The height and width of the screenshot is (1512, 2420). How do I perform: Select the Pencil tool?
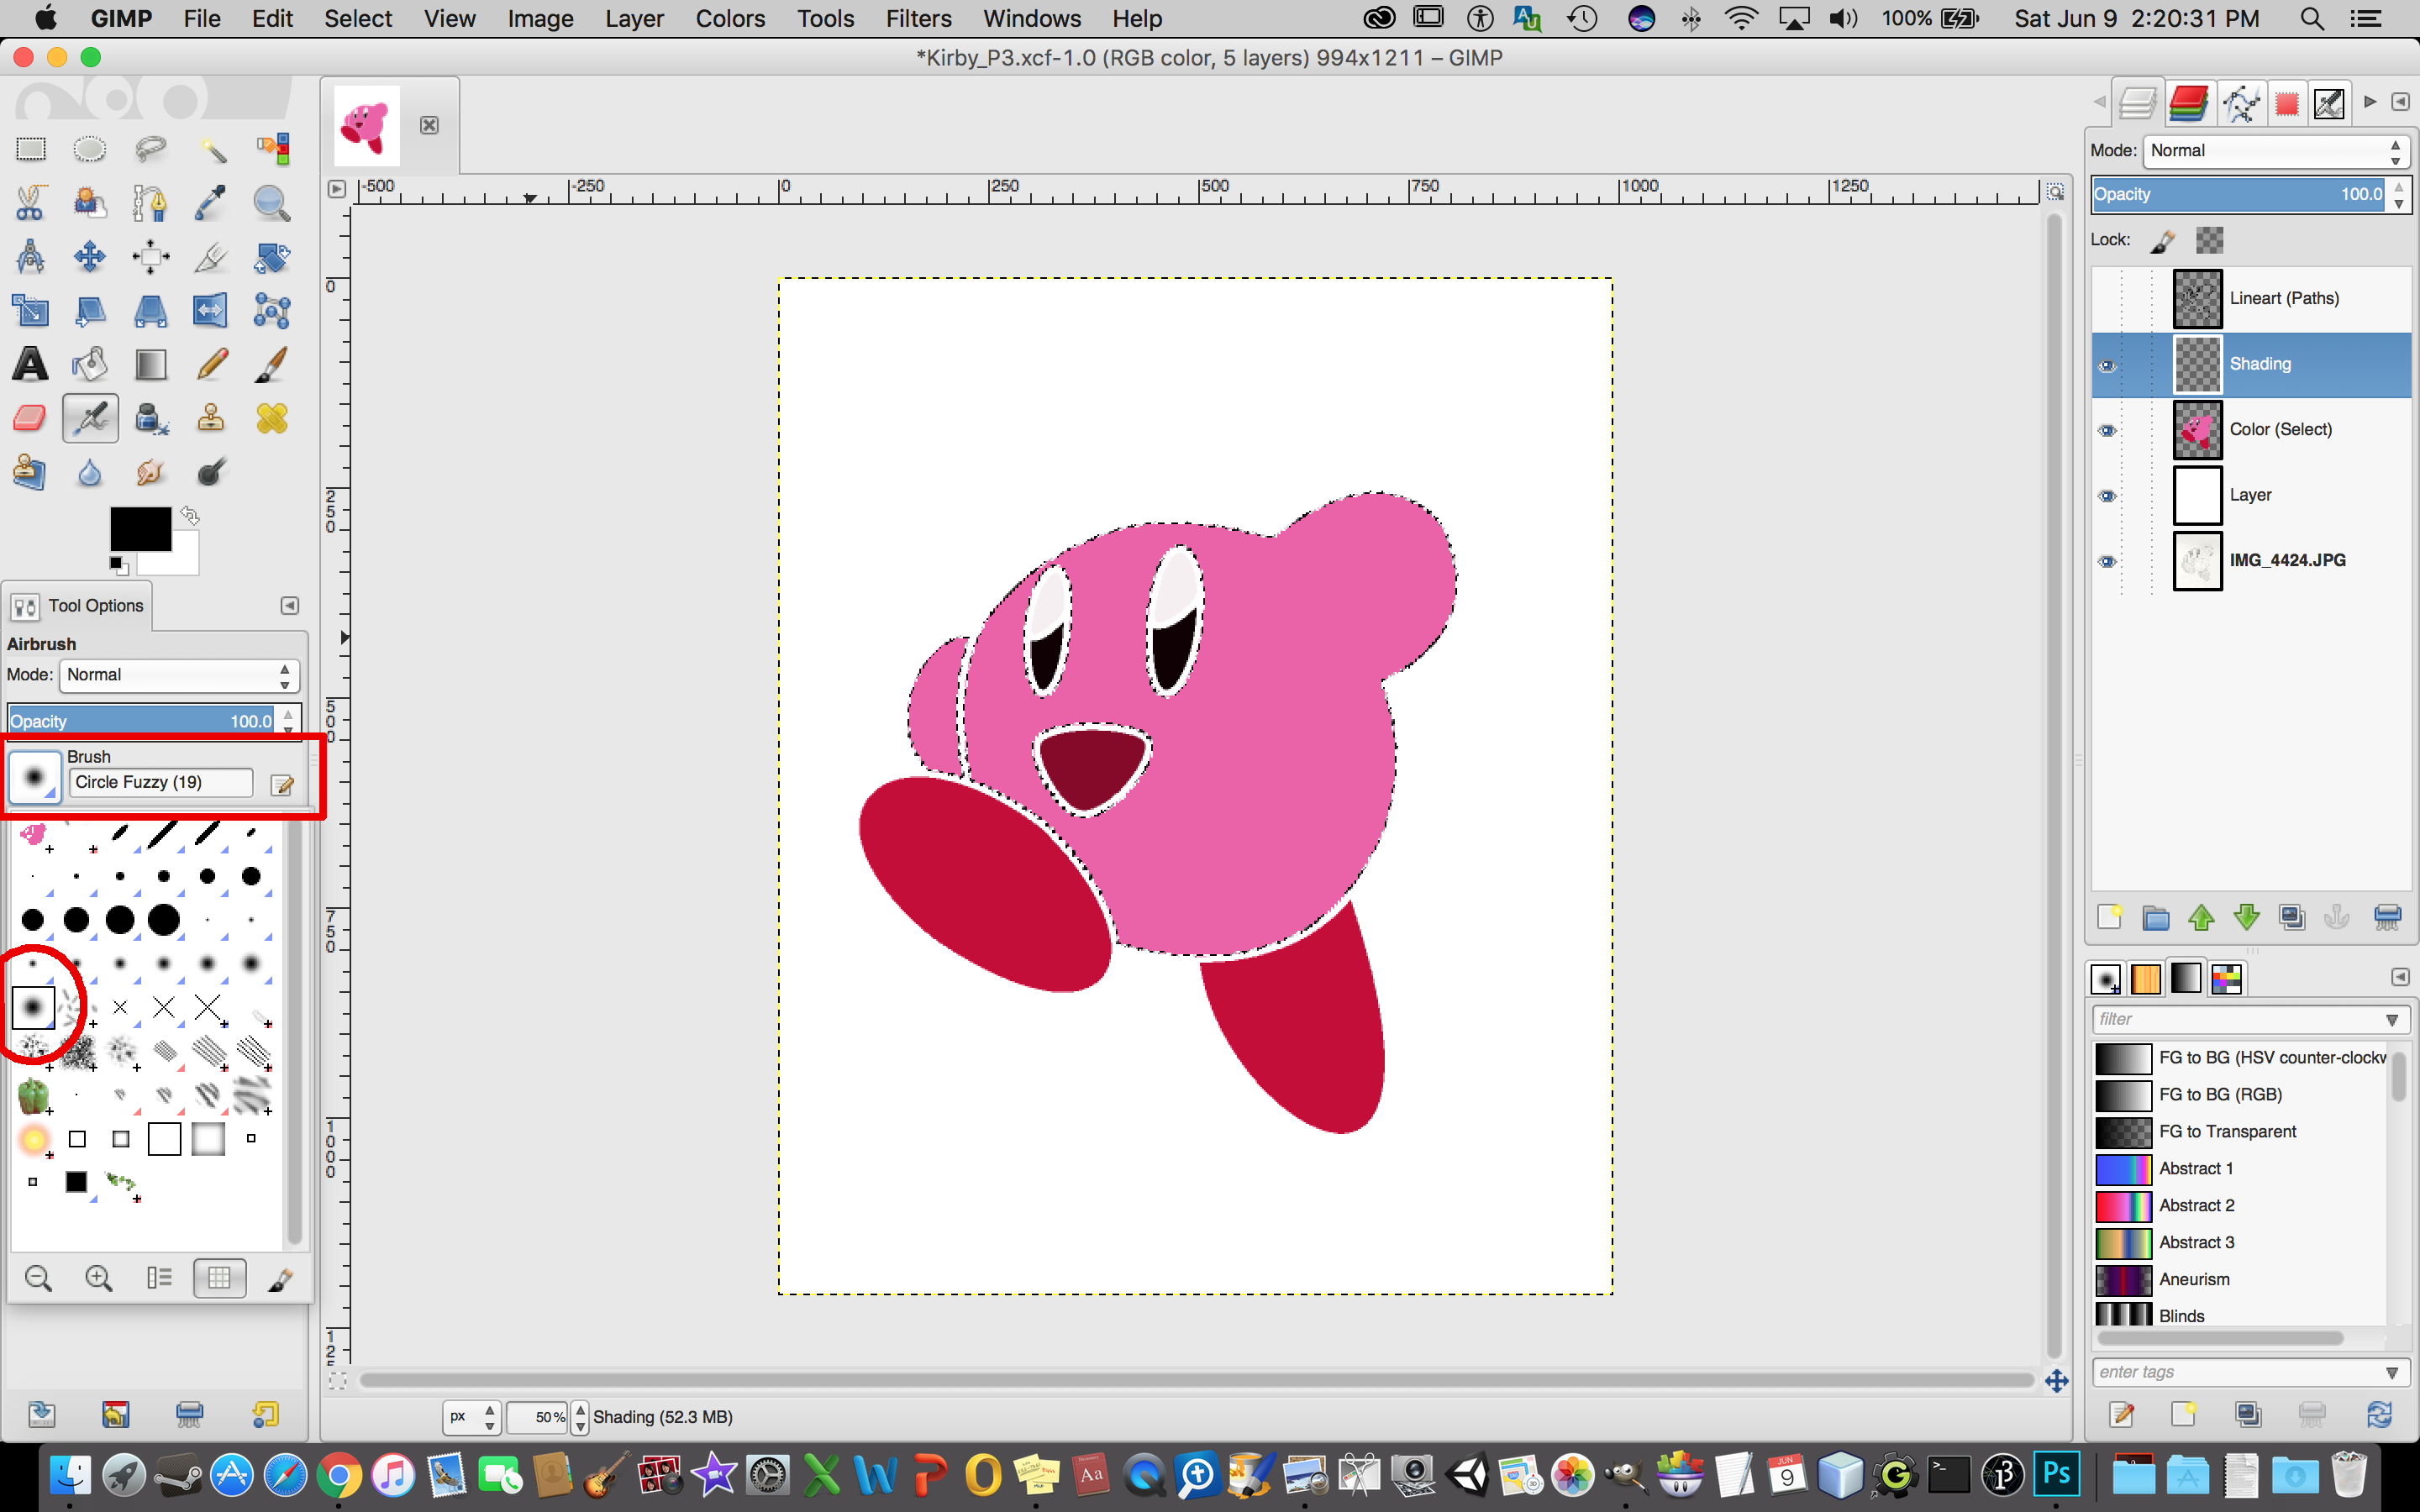coord(211,365)
